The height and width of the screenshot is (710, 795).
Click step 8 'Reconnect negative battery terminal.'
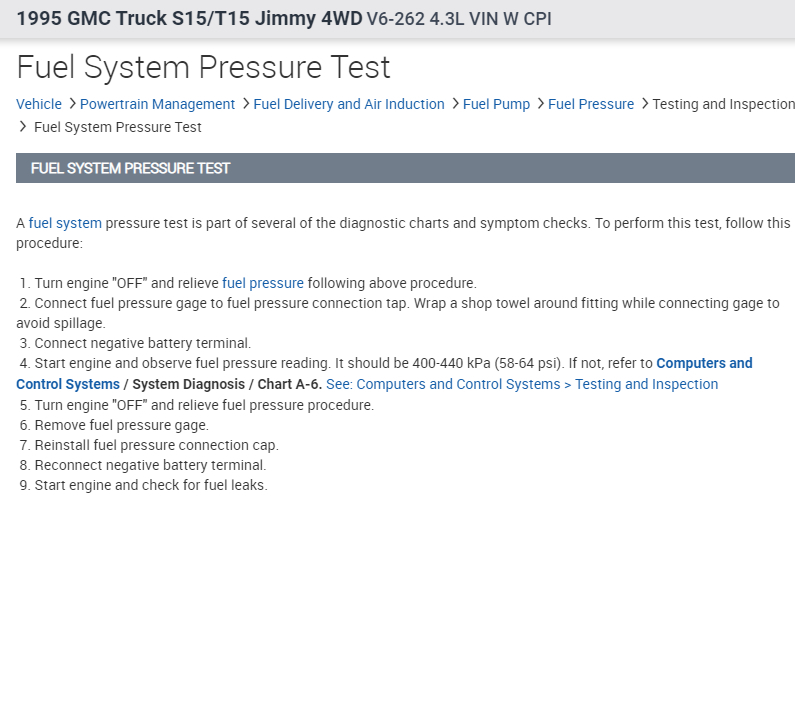[150, 465]
